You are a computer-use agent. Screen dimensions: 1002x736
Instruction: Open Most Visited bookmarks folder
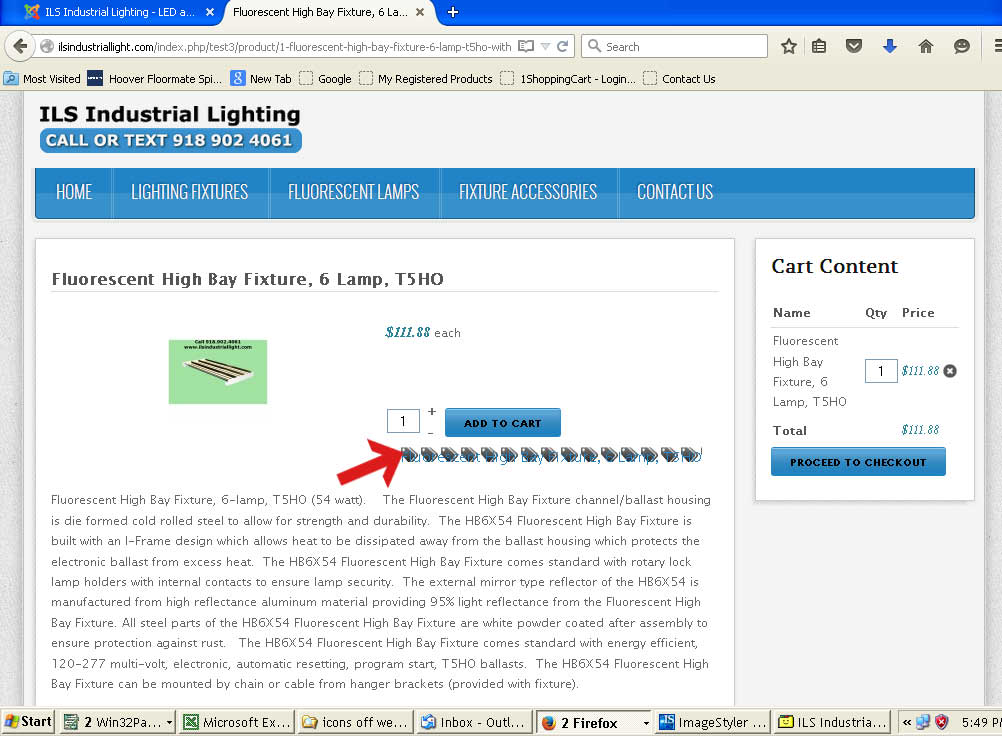[42, 79]
